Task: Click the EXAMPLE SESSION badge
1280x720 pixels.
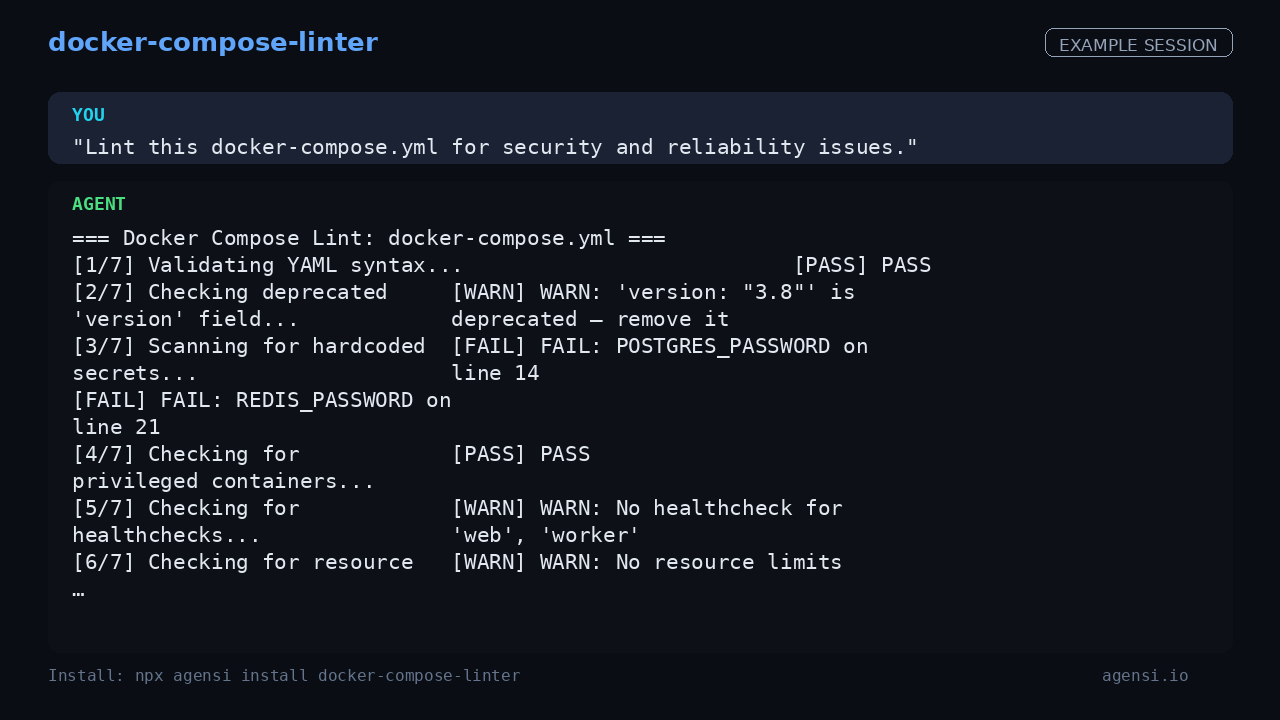Action: pos(1138,43)
